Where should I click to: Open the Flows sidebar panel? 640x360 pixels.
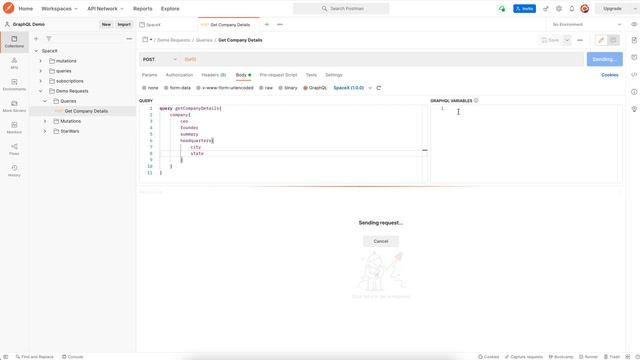click(14, 149)
